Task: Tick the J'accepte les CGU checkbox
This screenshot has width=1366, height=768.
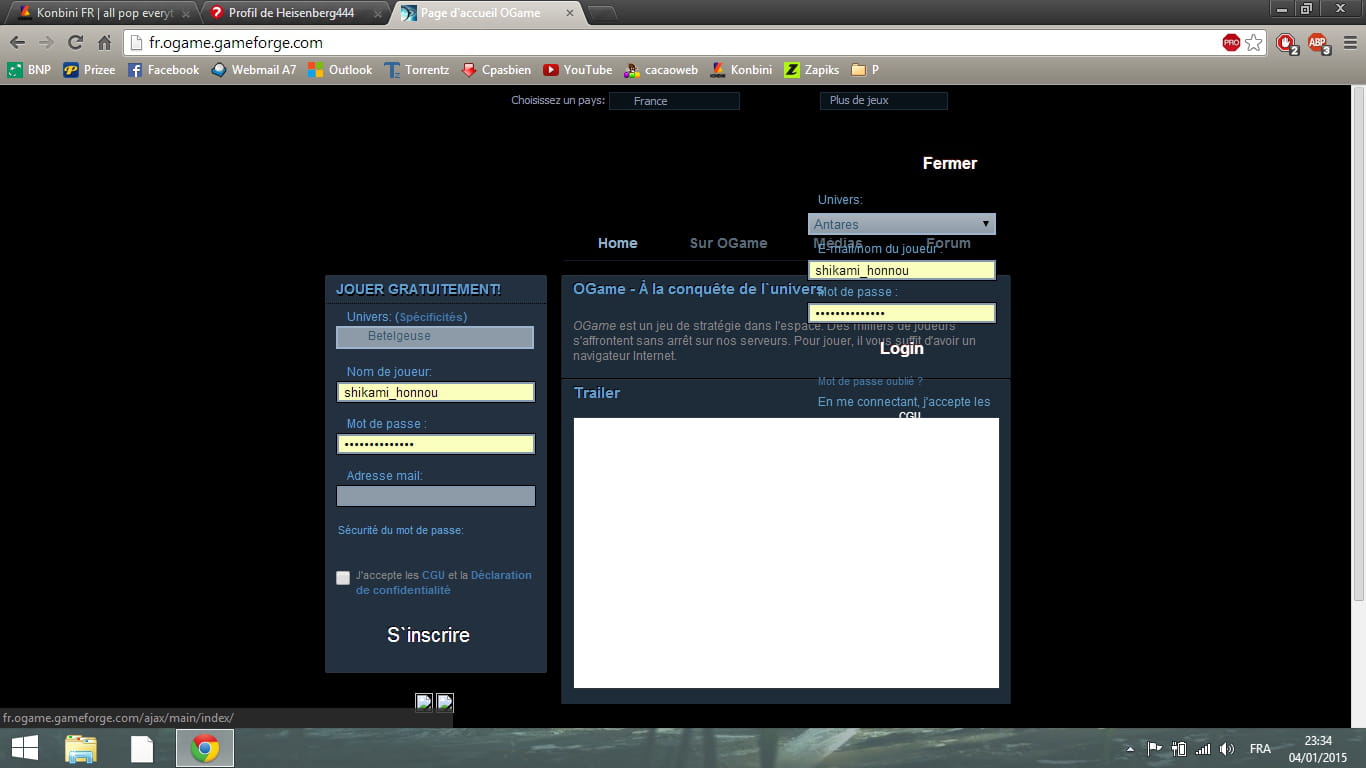Action: tap(343, 578)
